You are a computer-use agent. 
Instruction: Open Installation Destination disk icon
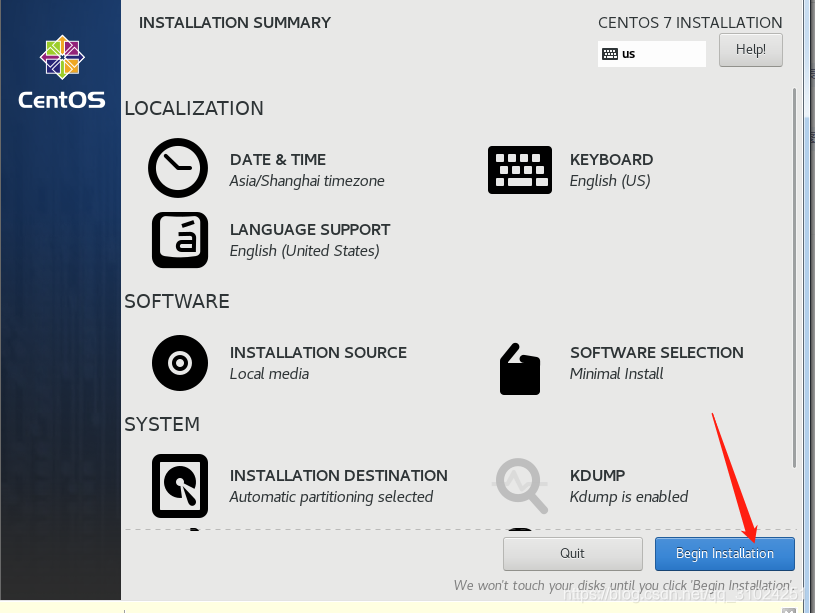click(x=180, y=486)
